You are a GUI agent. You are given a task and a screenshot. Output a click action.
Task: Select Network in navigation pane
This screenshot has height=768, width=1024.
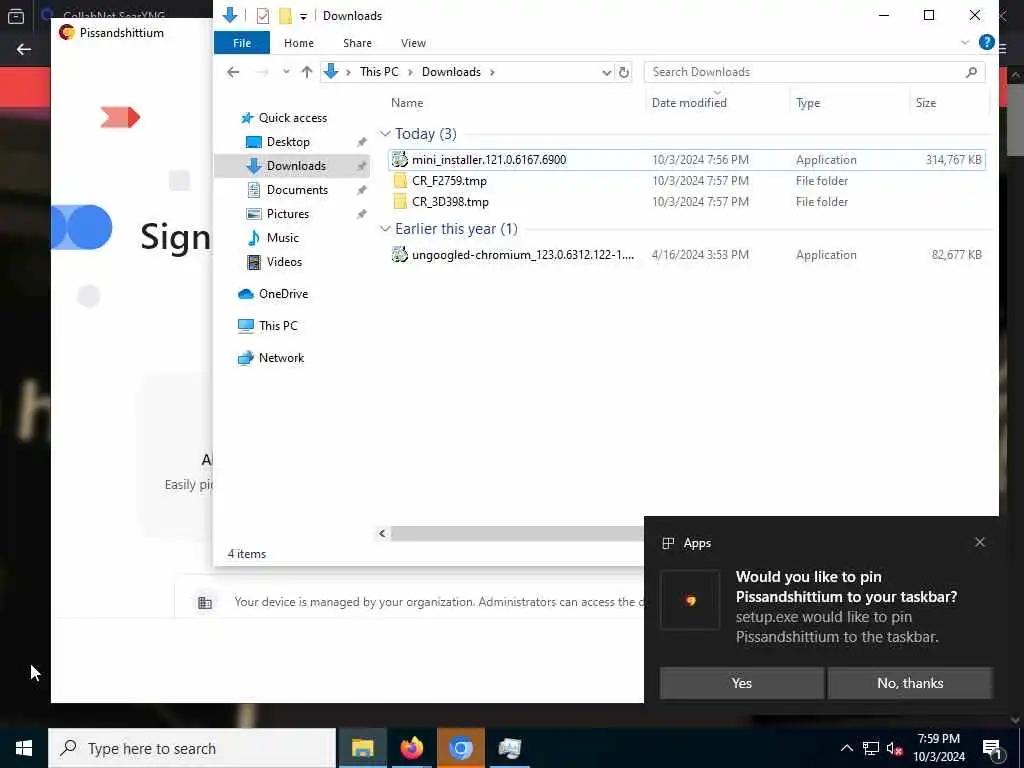click(271, 358)
